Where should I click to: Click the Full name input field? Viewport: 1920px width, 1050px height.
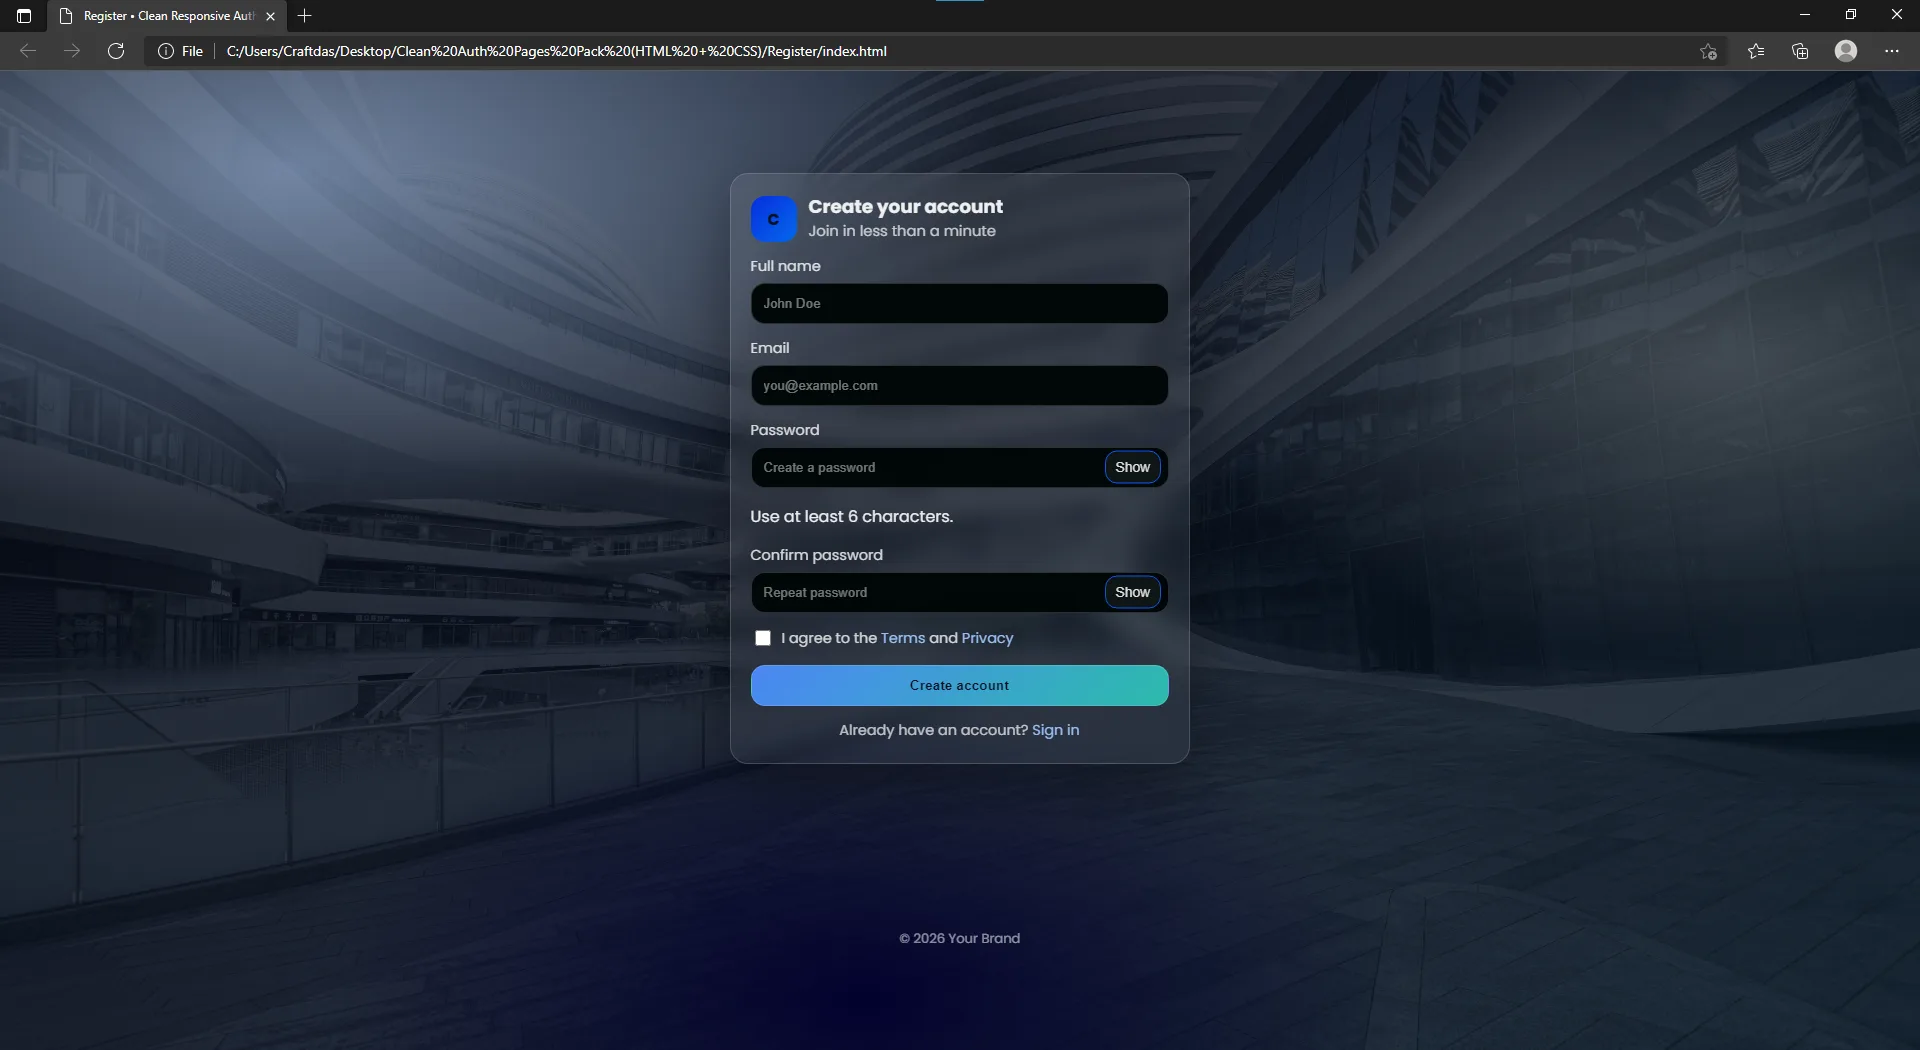(959, 303)
